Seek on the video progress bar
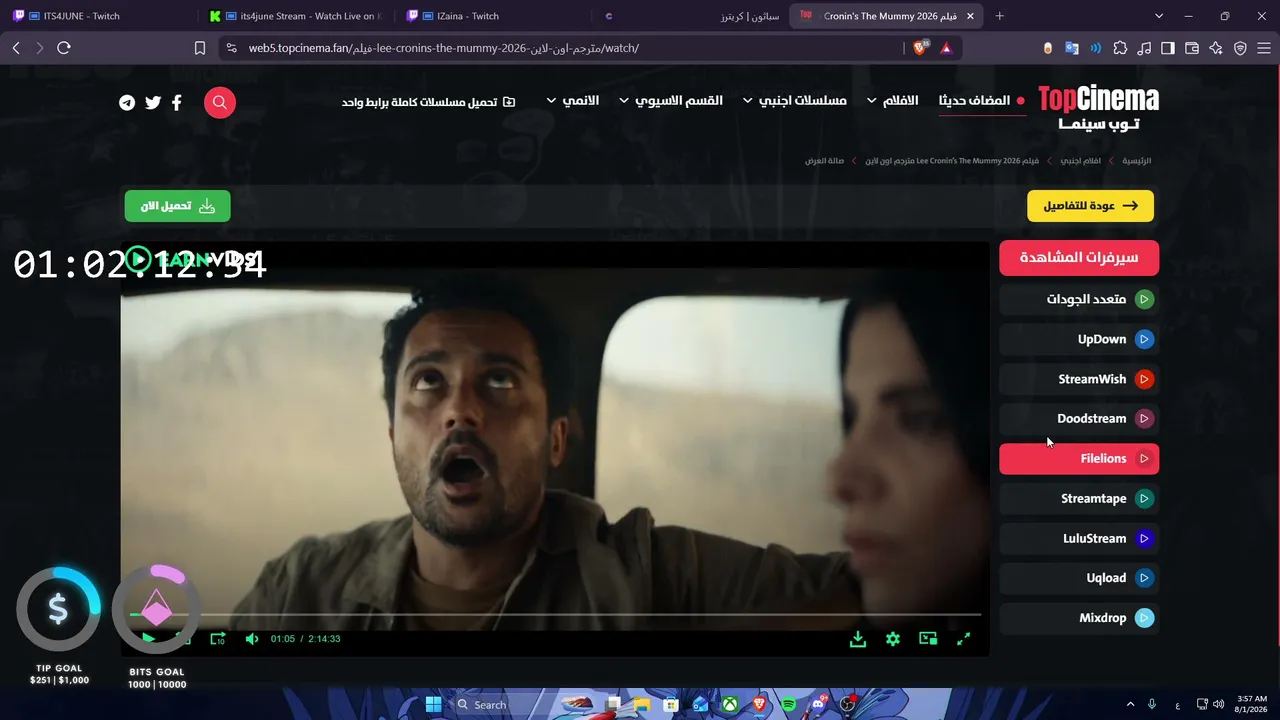Screen dimensions: 1280x720 555,614
